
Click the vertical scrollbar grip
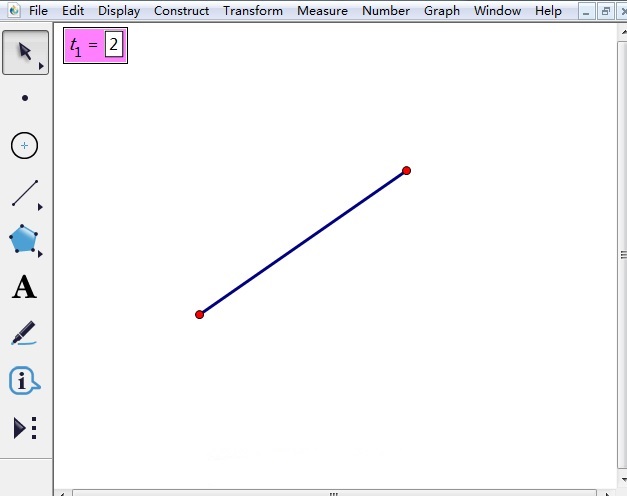point(623,254)
